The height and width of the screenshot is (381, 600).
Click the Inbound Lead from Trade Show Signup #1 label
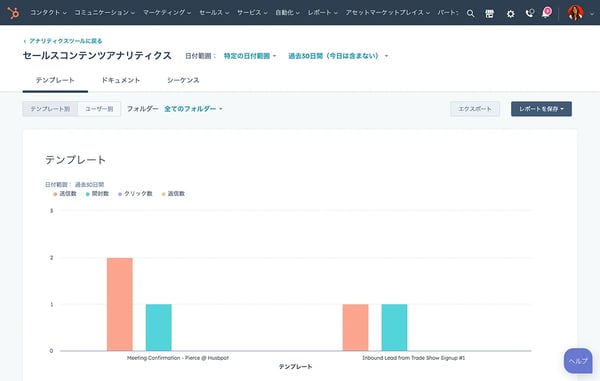click(414, 358)
